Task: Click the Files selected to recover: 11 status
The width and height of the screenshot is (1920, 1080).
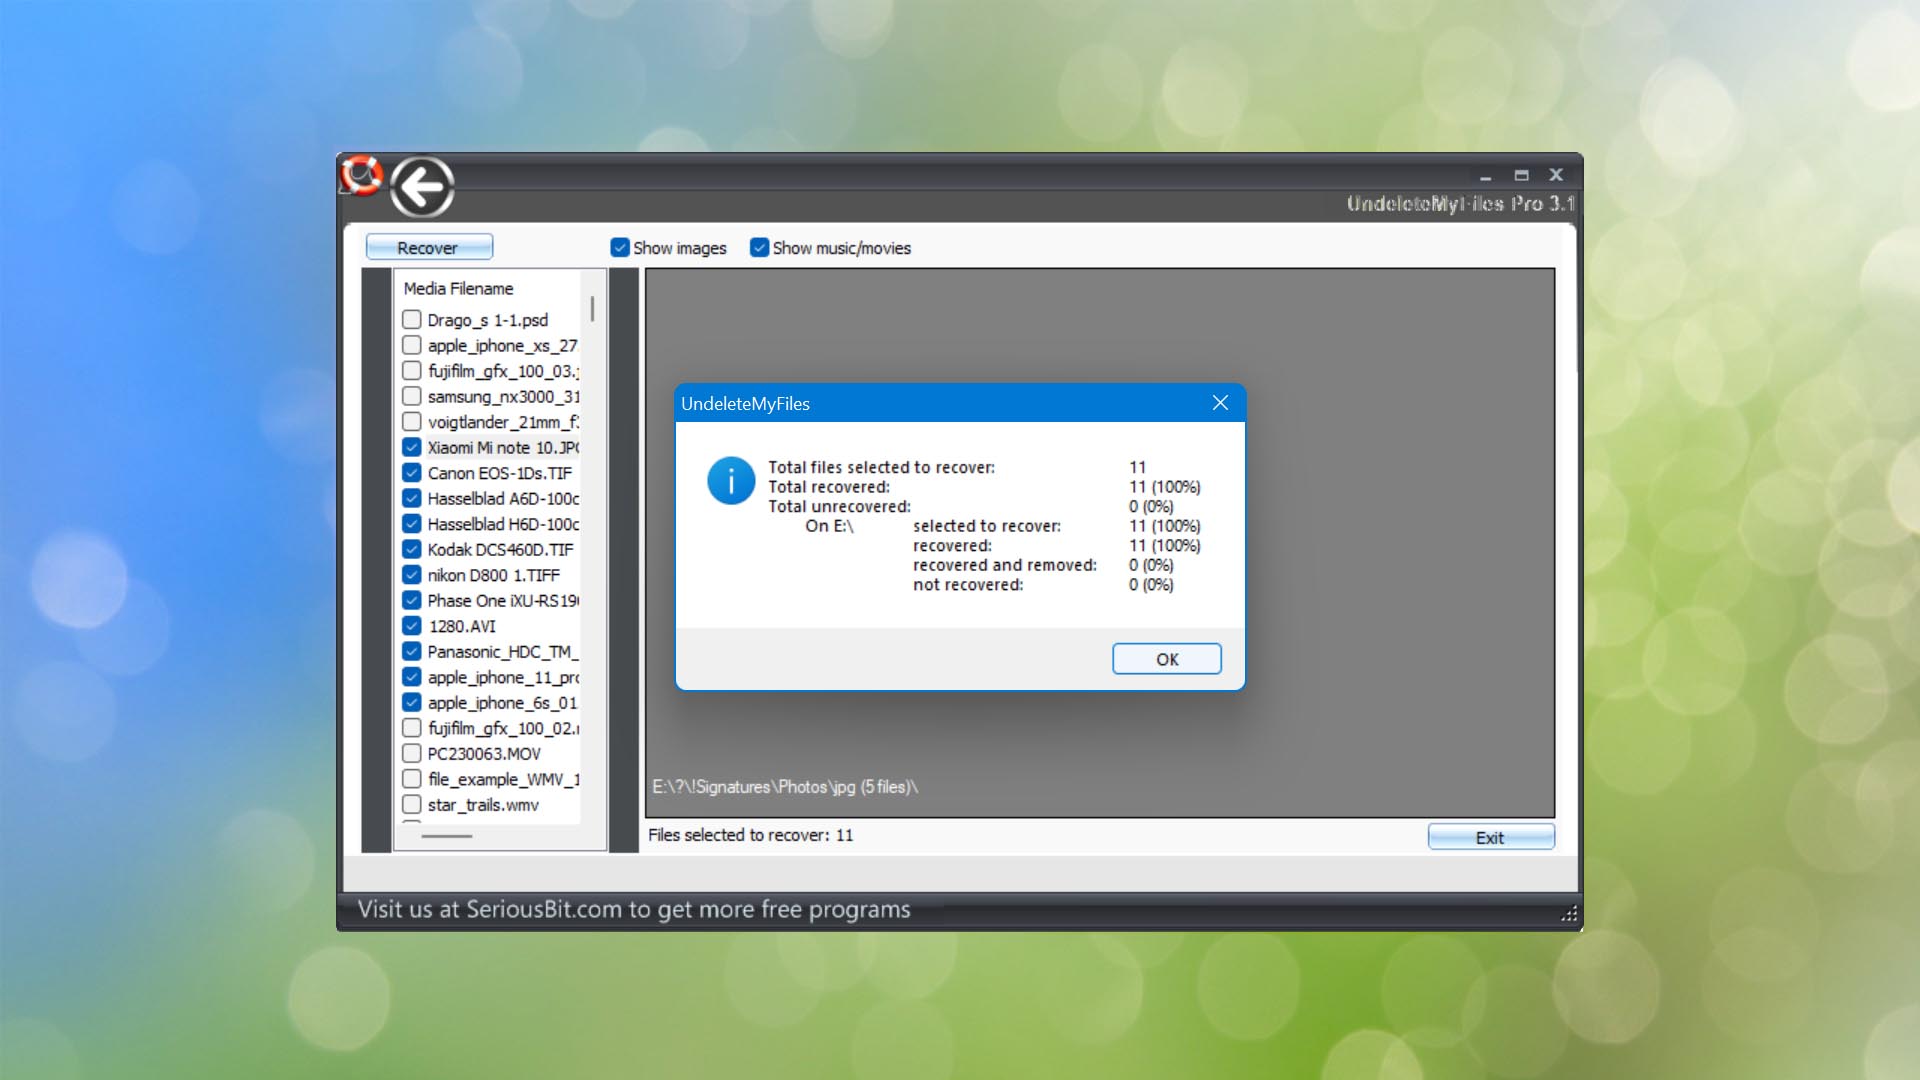Action: click(750, 835)
